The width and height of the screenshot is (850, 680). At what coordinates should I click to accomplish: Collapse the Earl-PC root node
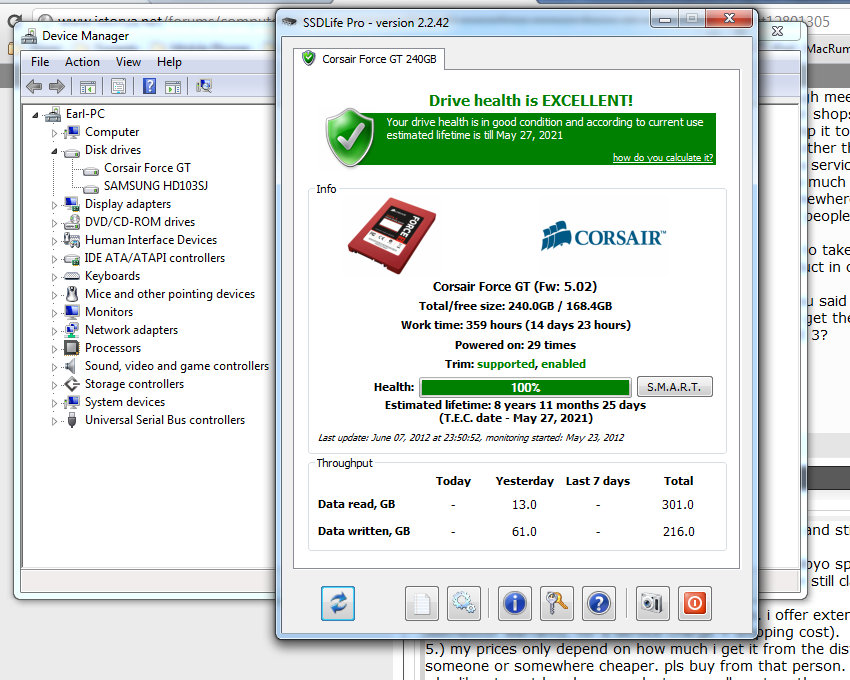pos(35,115)
